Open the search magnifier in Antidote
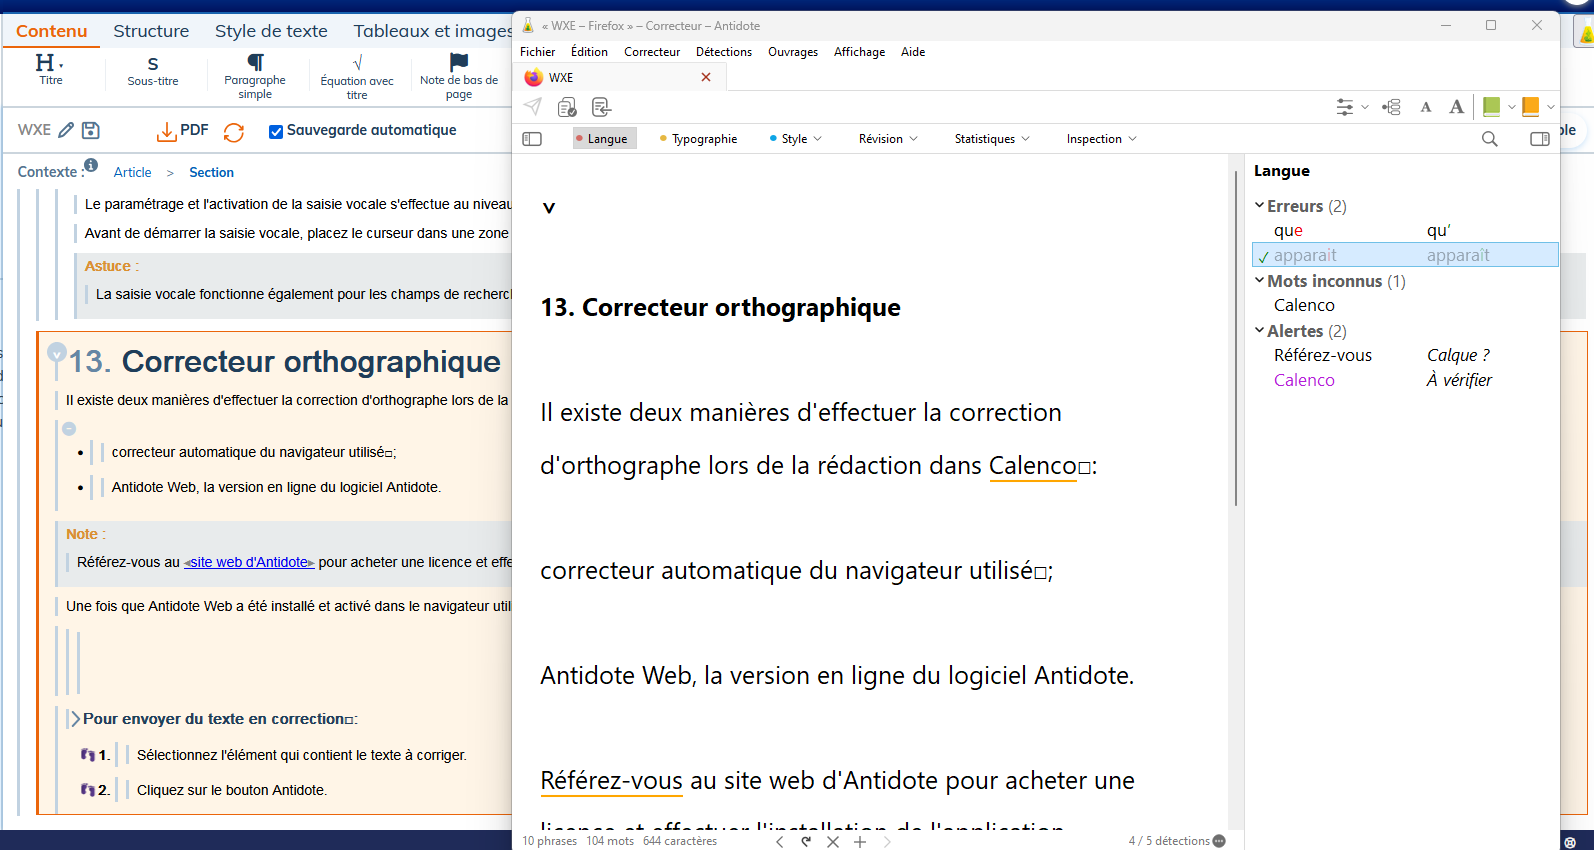 coord(1489,139)
